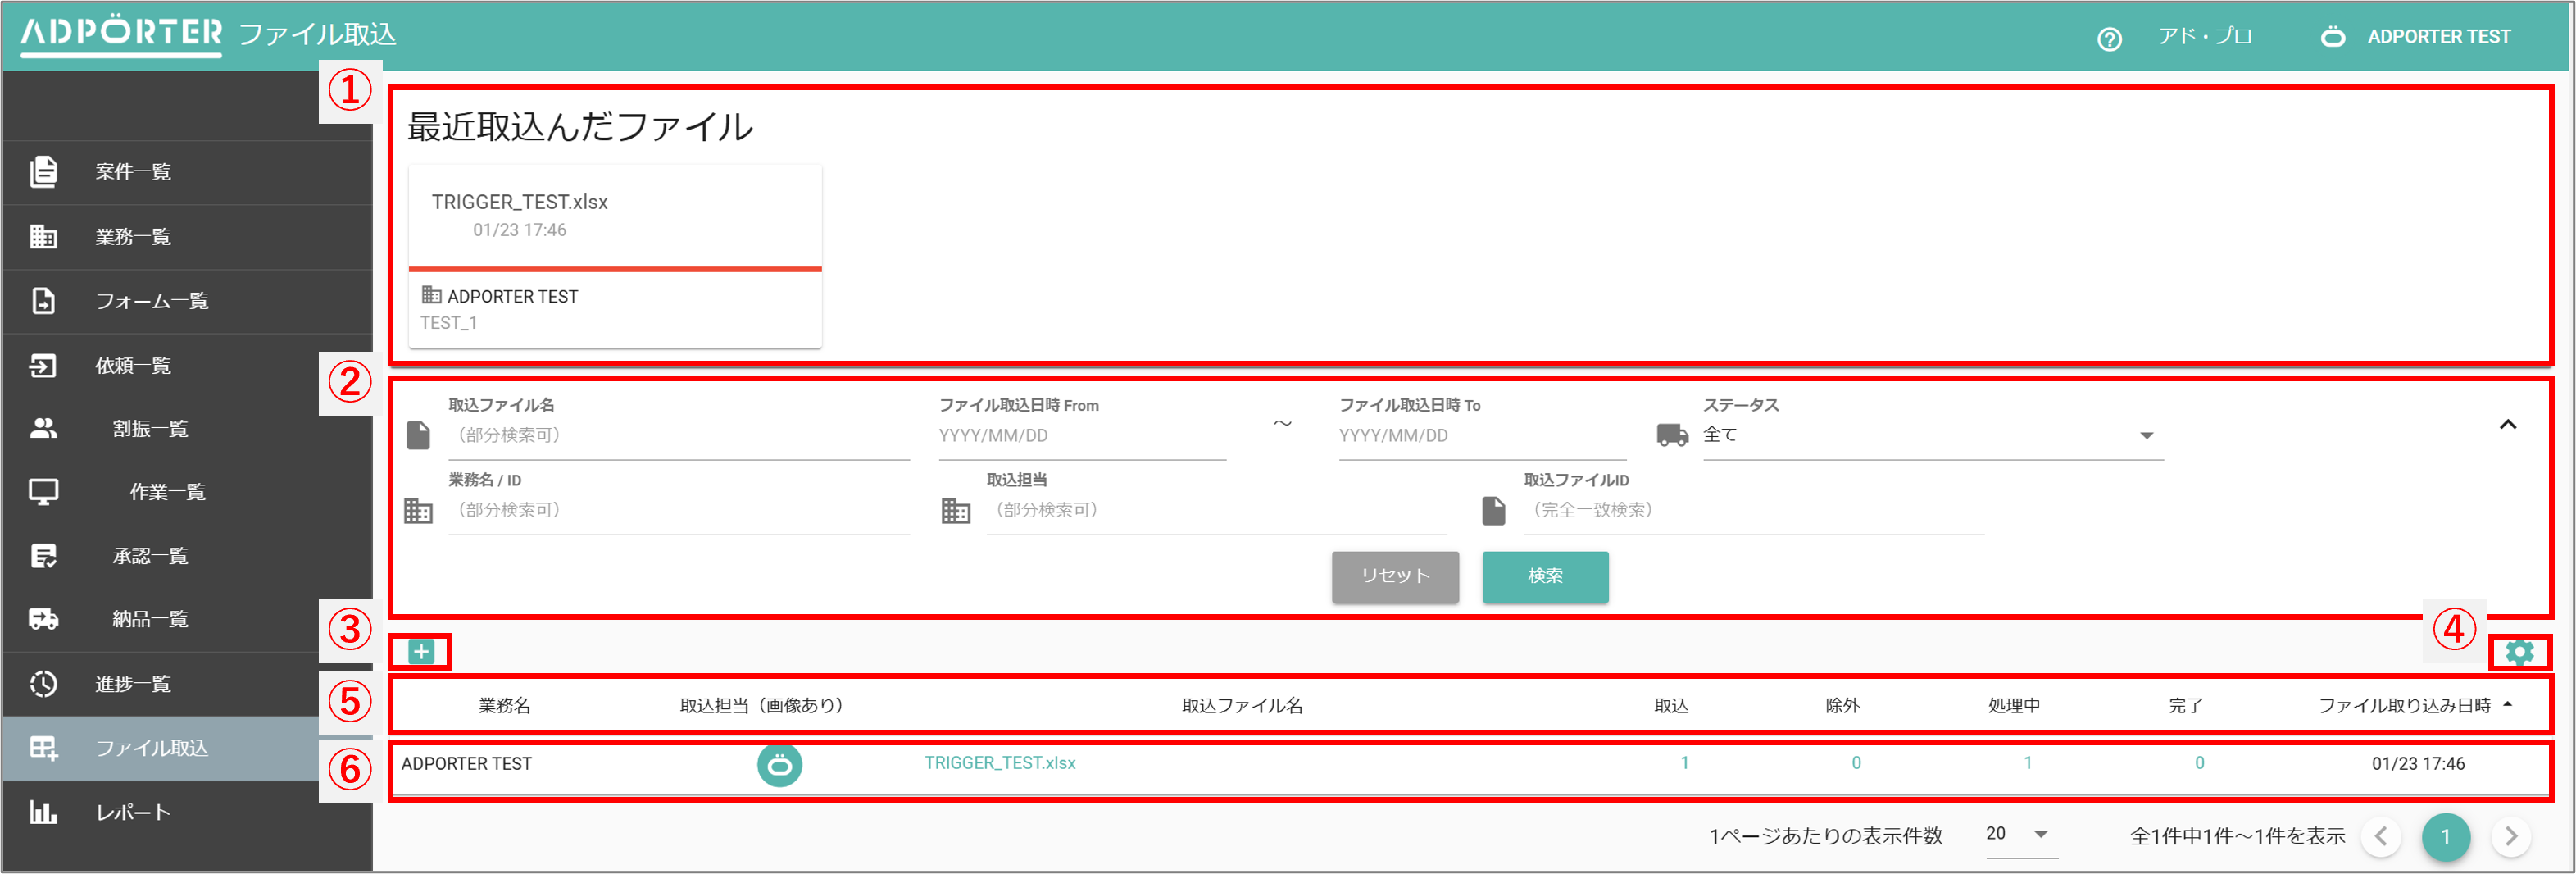Click the green plus add-file icon
The image size is (2576, 874).
(x=421, y=652)
